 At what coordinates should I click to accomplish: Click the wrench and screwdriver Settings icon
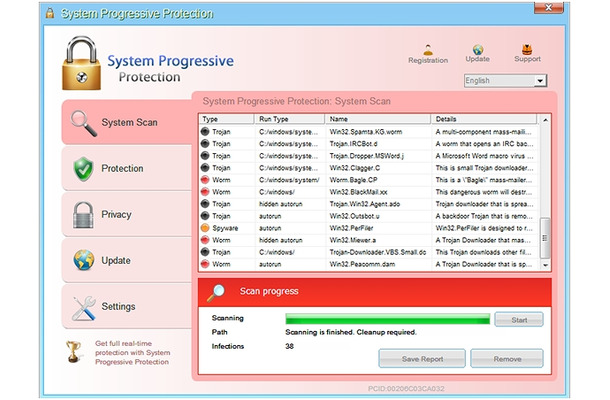84,308
